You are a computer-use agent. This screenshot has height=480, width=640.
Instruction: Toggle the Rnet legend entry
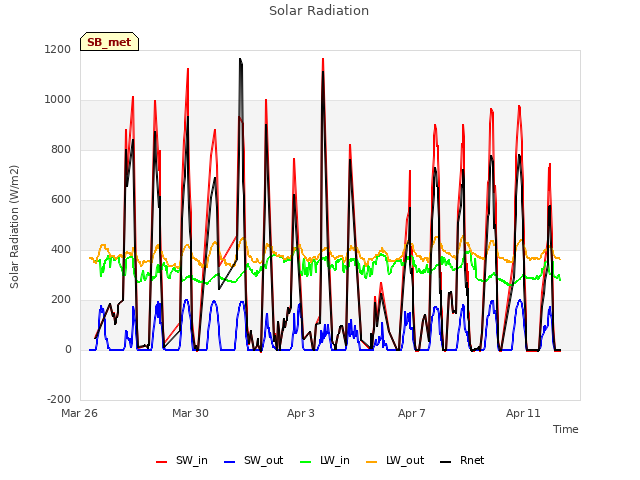pos(462,461)
